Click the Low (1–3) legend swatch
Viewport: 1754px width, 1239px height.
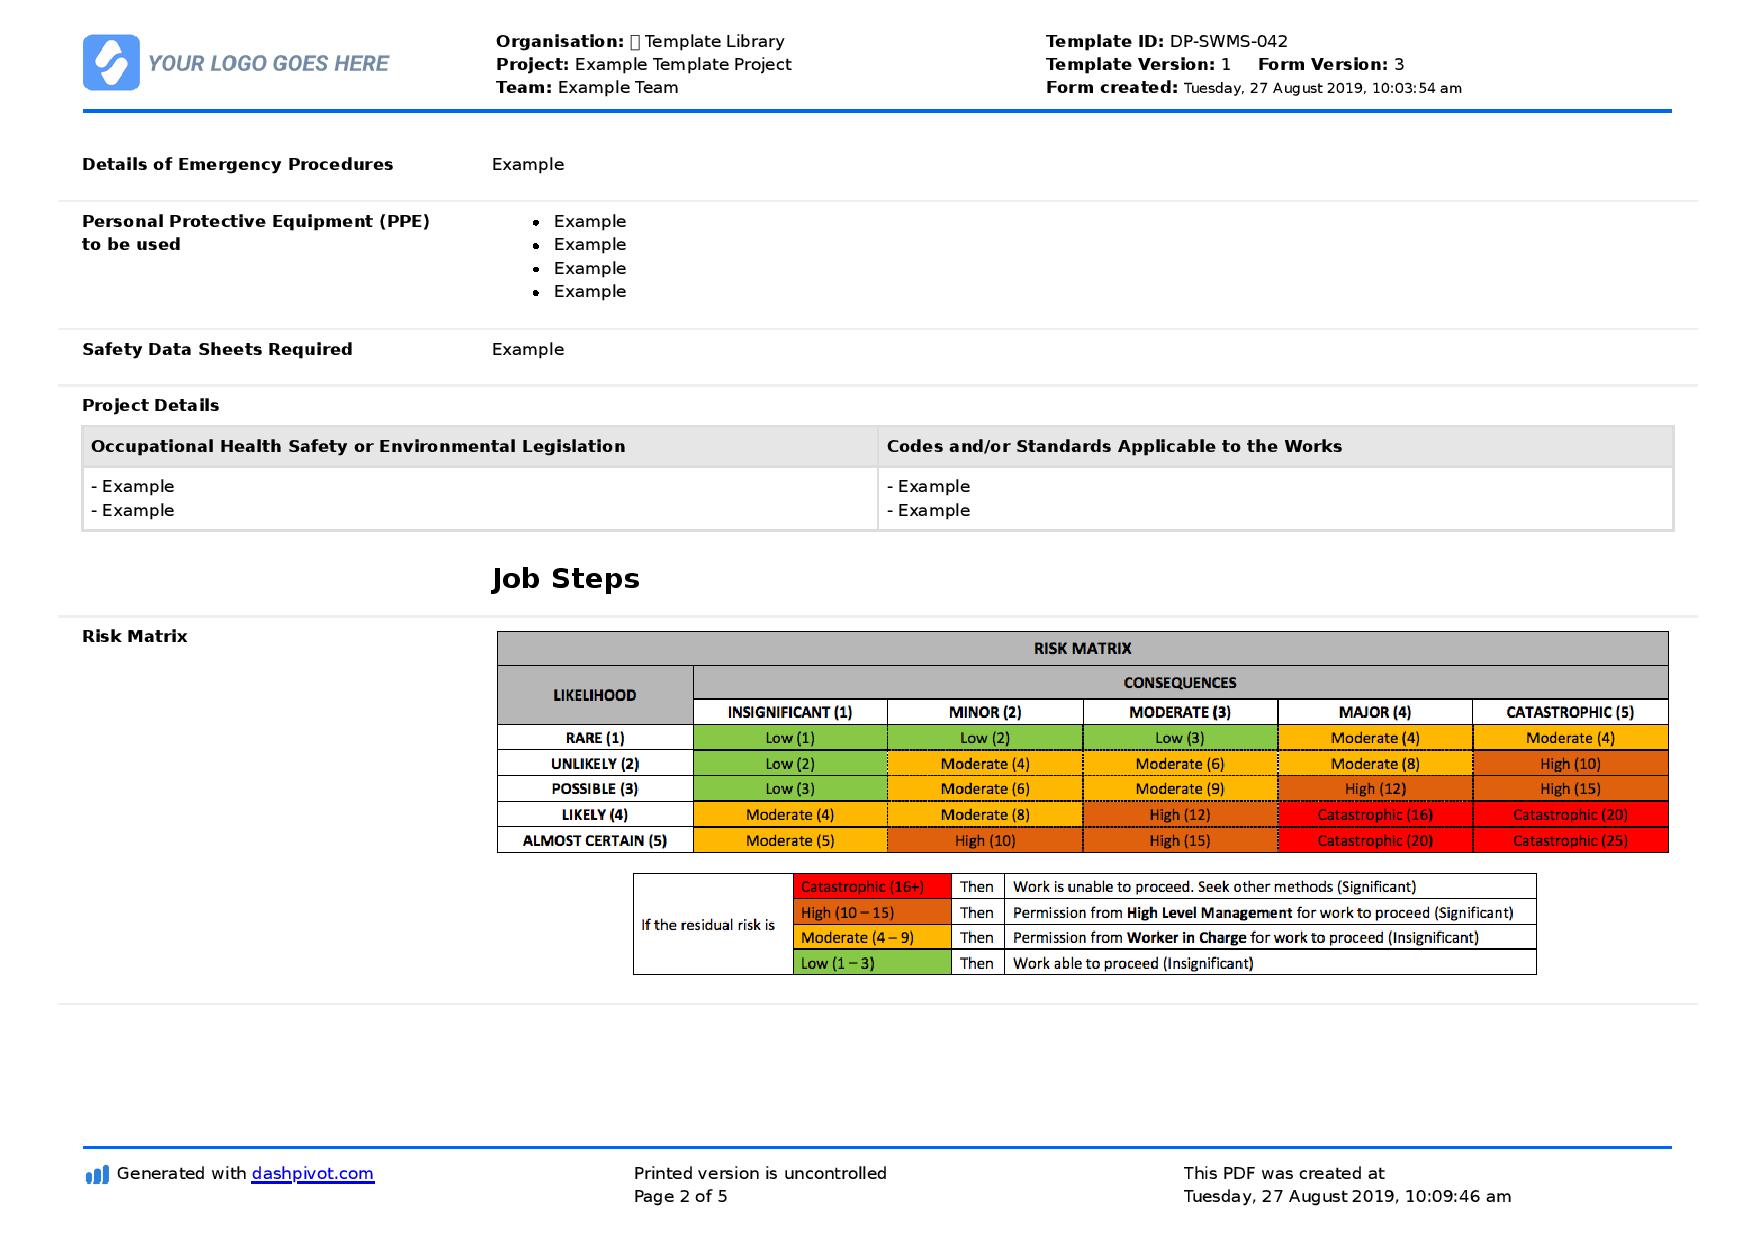tap(872, 964)
